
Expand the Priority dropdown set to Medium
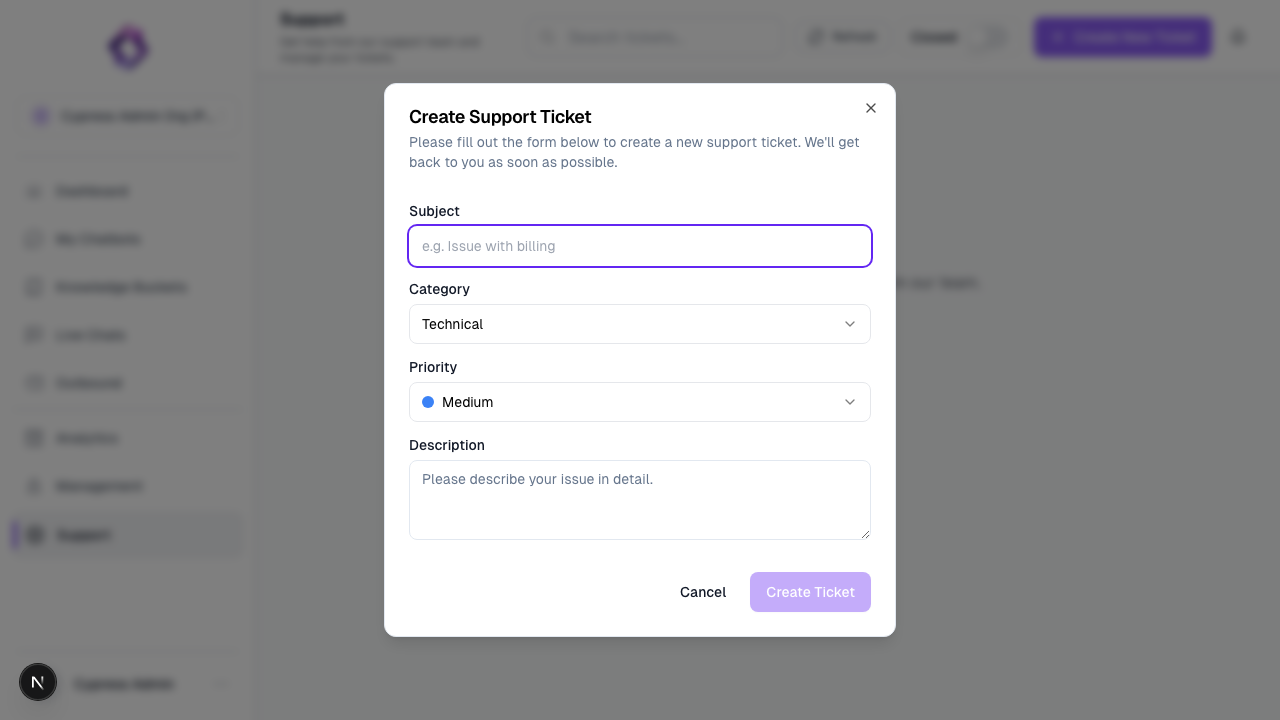coord(640,402)
